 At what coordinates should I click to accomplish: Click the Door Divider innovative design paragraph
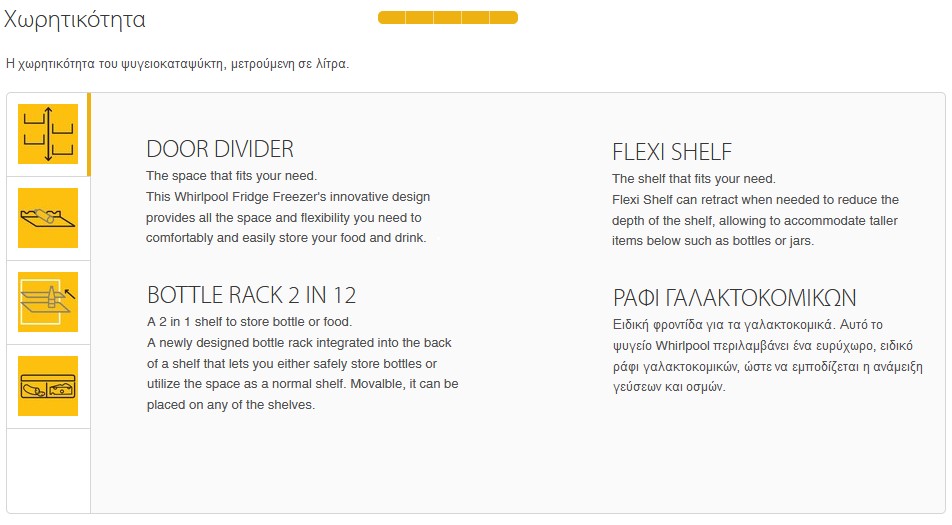(x=288, y=217)
